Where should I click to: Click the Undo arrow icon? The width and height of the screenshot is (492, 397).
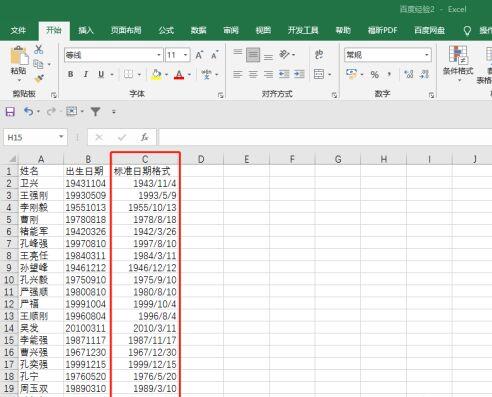coord(28,111)
